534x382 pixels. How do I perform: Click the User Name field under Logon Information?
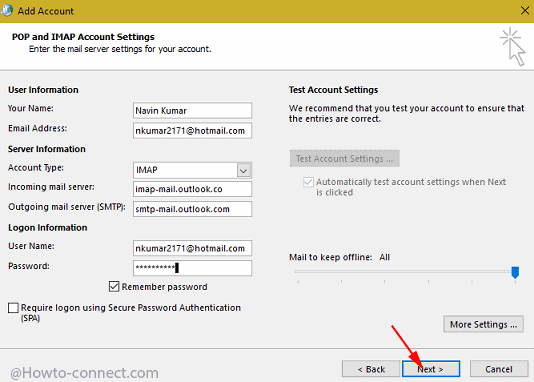[192, 248]
